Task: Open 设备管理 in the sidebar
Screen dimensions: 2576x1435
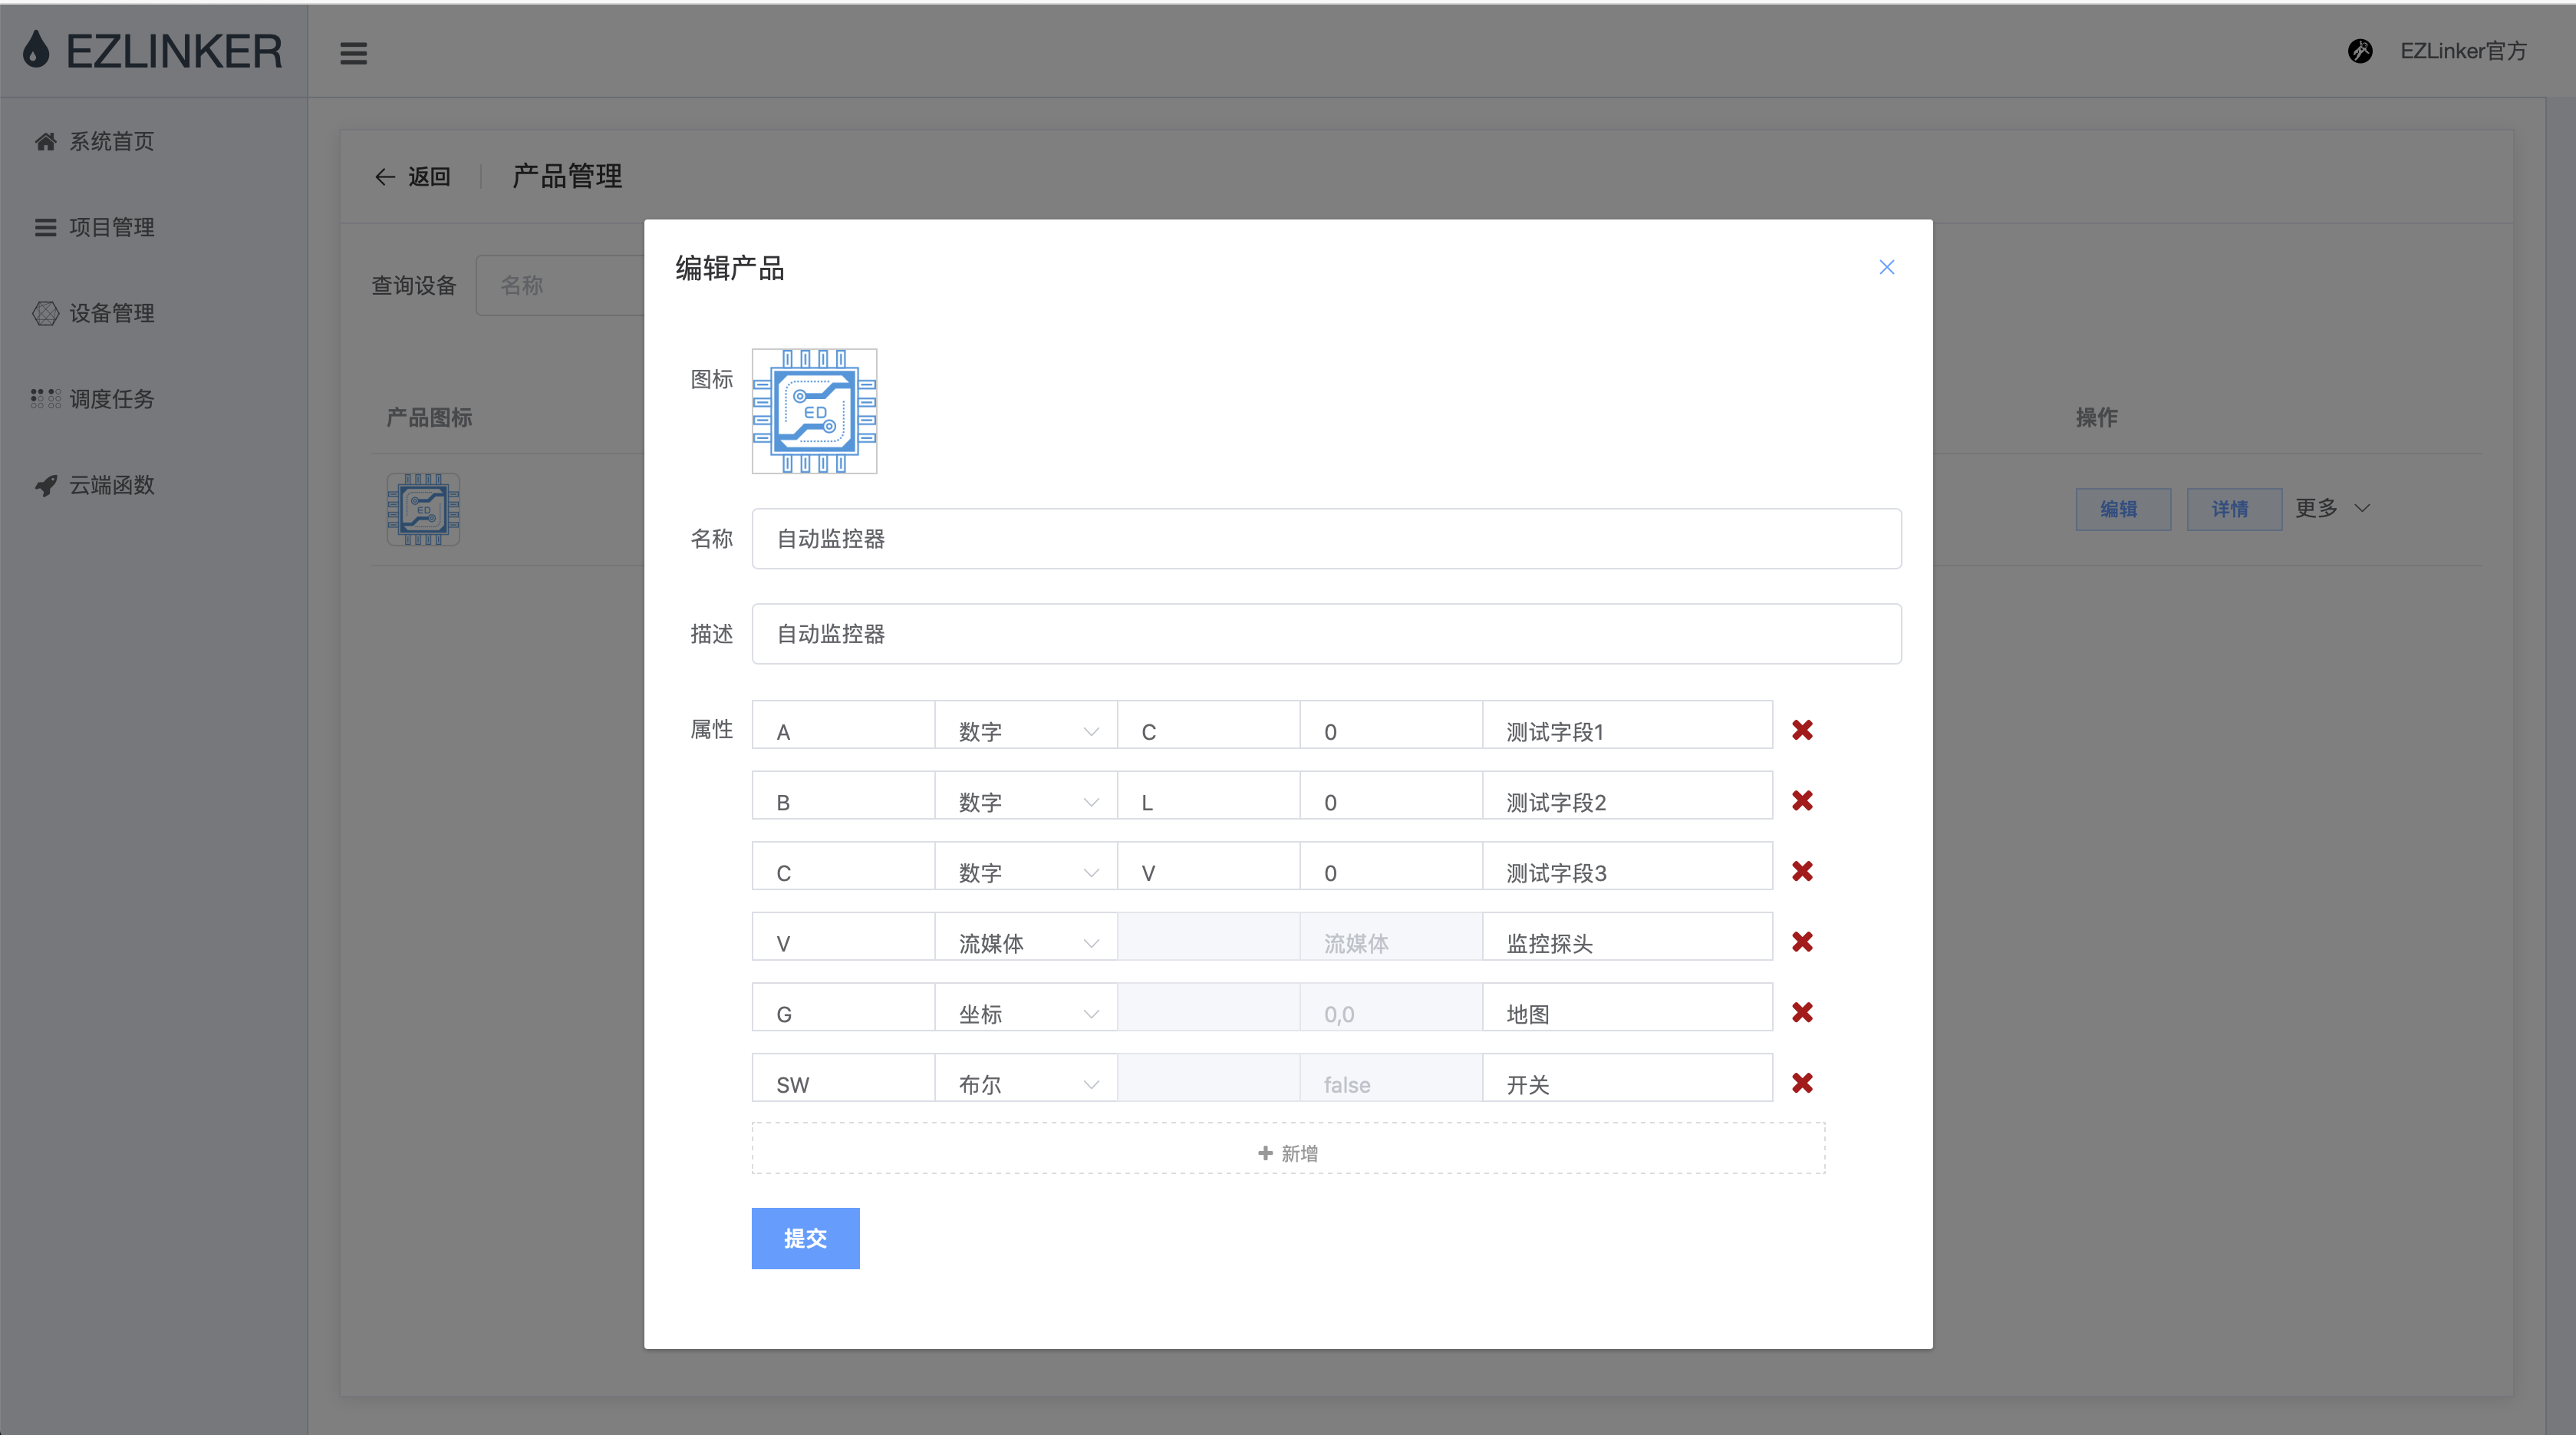Action: [x=111, y=313]
